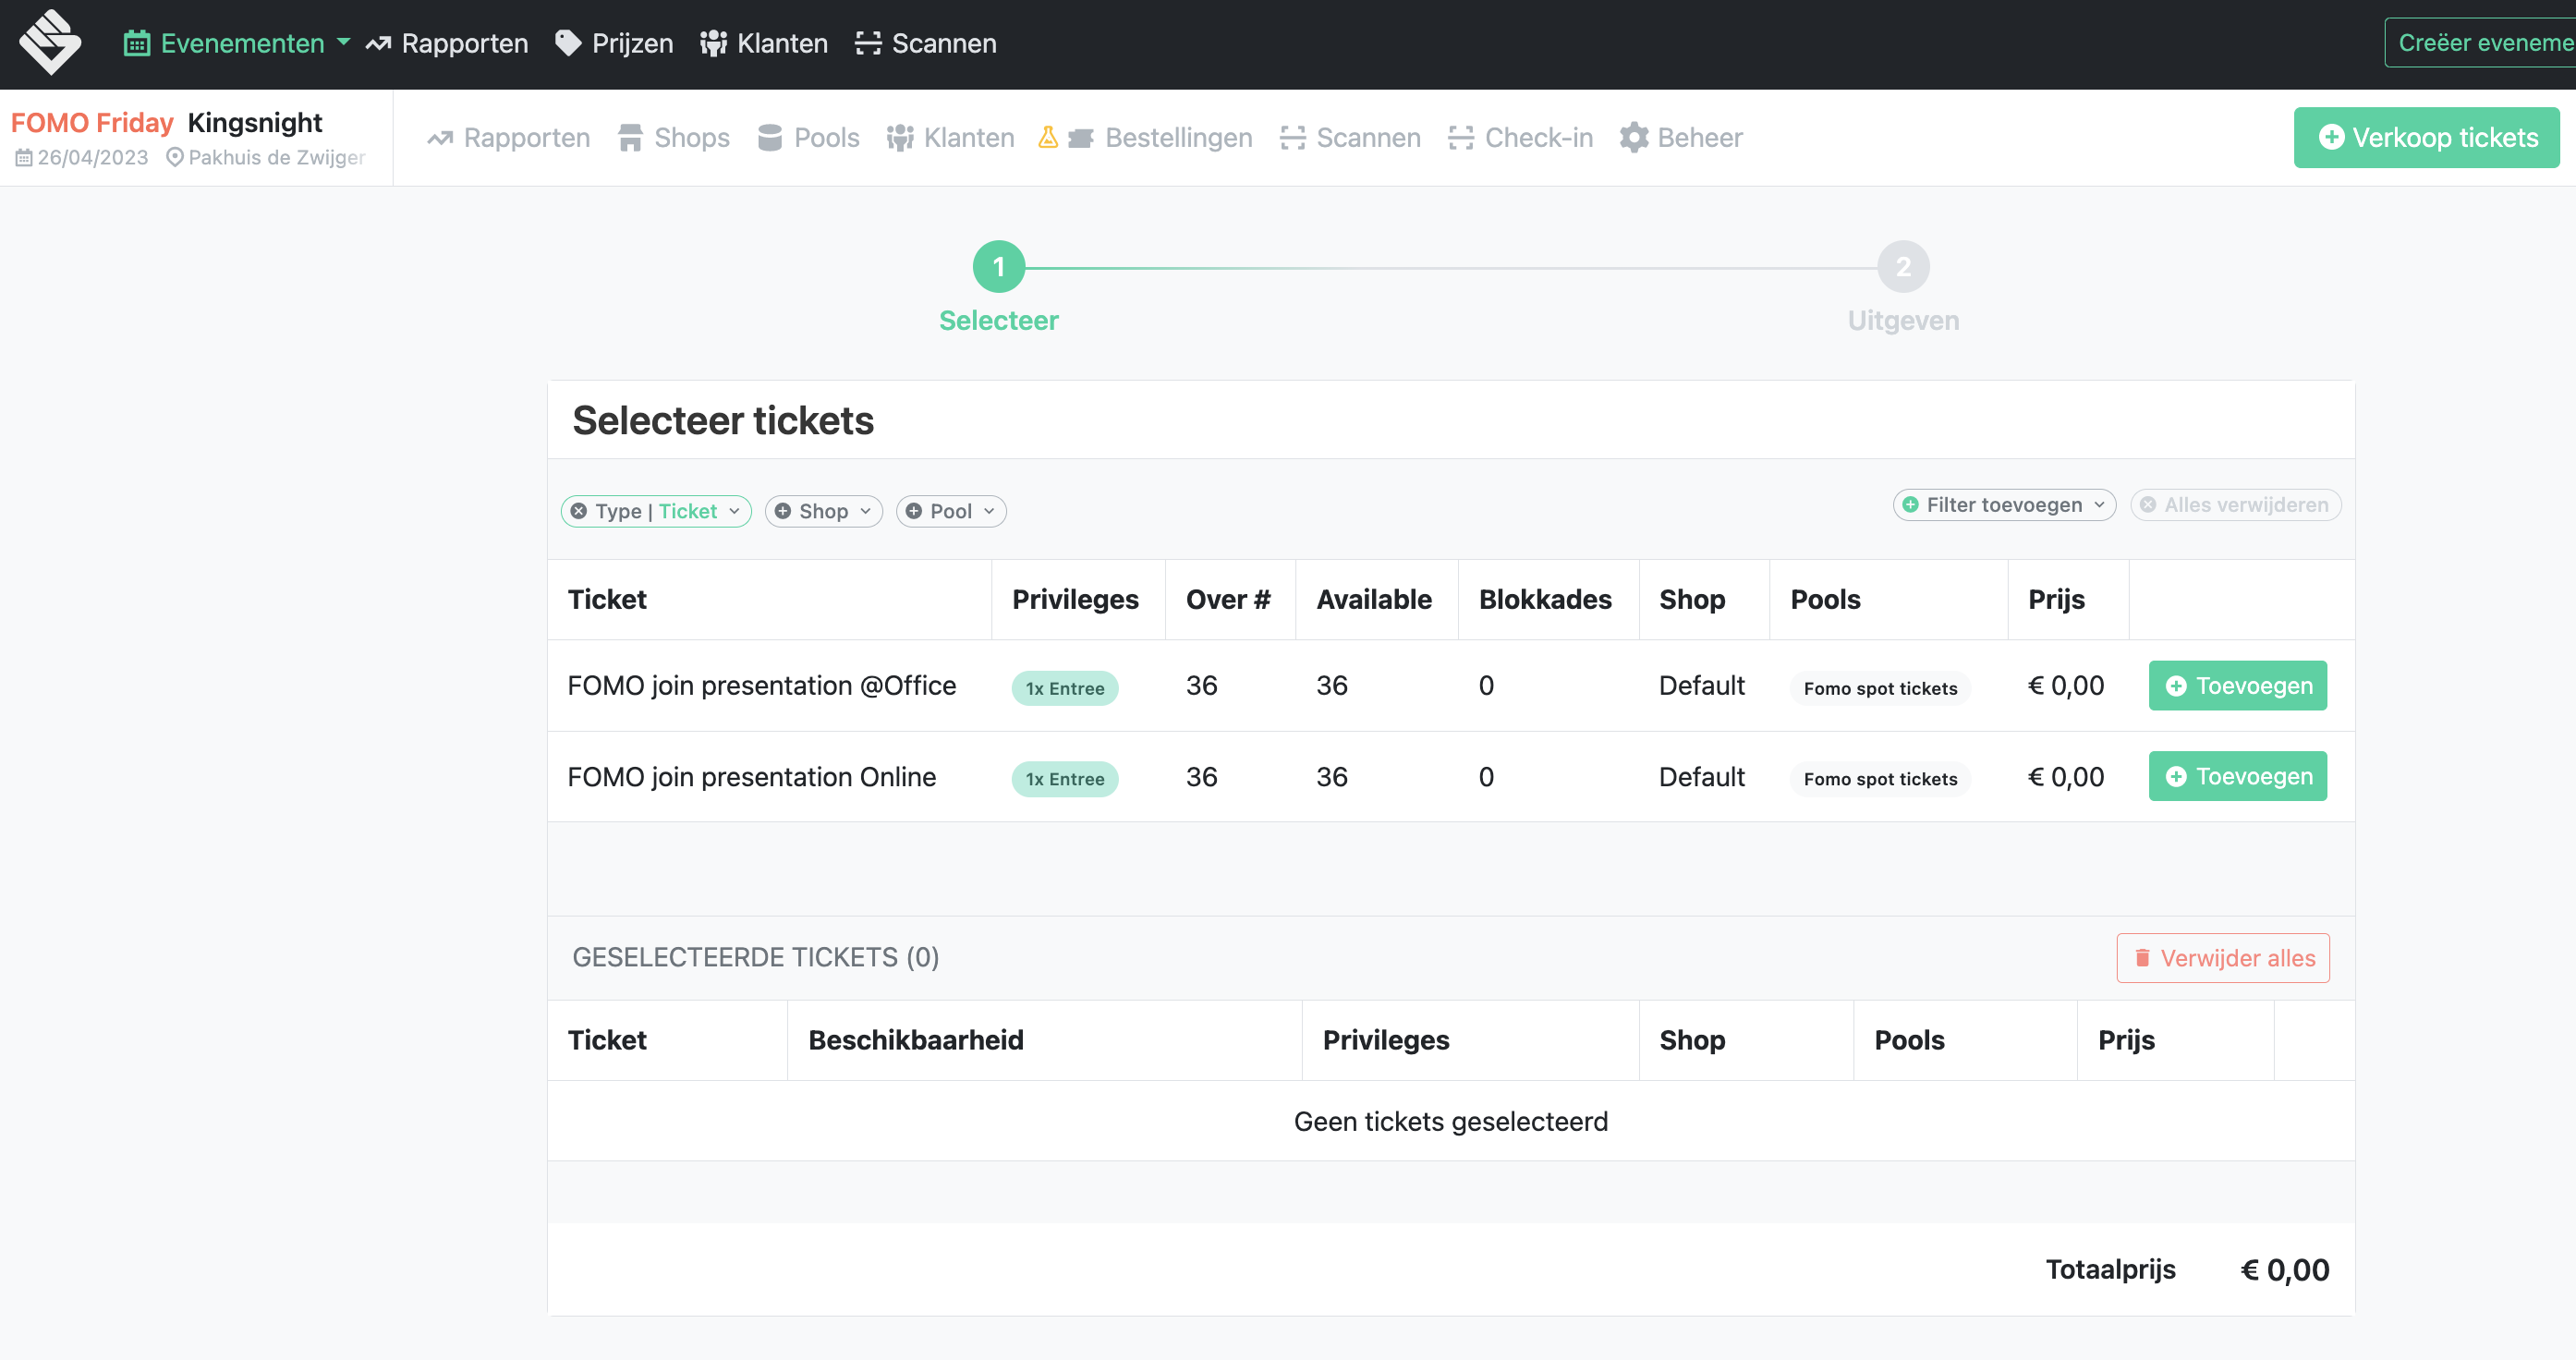This screenshot has height=1360, width=2576.
Task: Click the price tag icon beside Prijzen
Action: (568, 43)
